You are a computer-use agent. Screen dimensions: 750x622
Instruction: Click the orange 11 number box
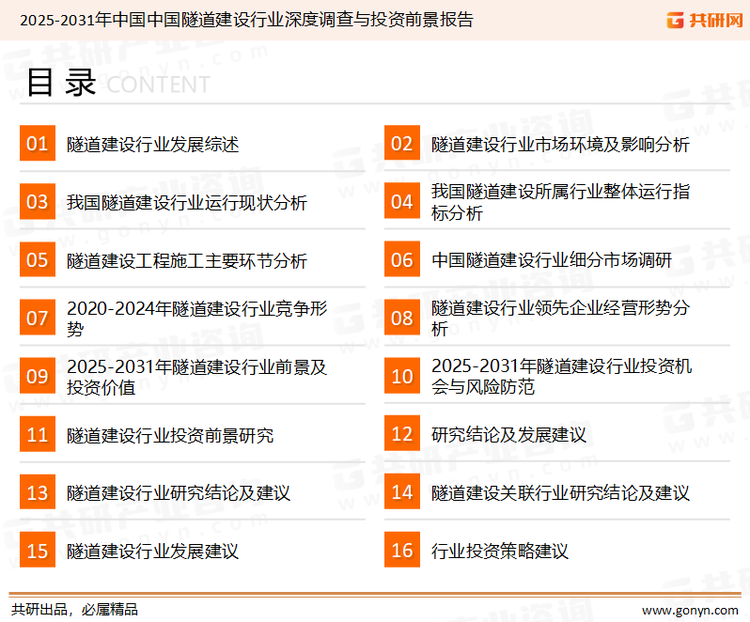(37, 434)
